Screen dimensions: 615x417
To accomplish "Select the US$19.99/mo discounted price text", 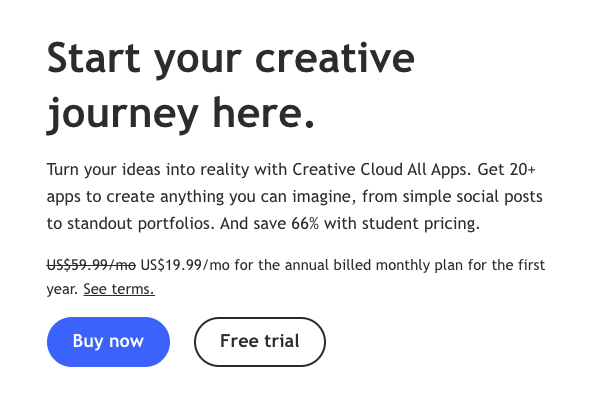I will coord(185,265).
